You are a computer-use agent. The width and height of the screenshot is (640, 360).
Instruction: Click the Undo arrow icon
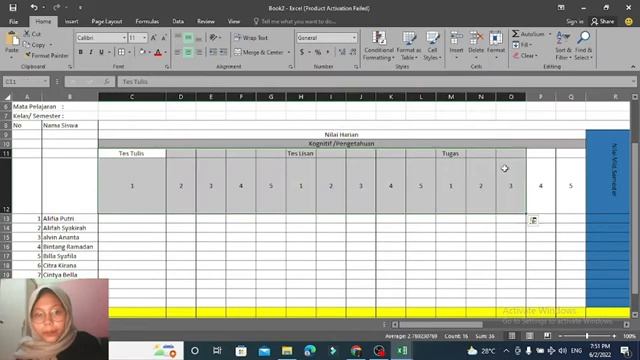click(34, 7)
